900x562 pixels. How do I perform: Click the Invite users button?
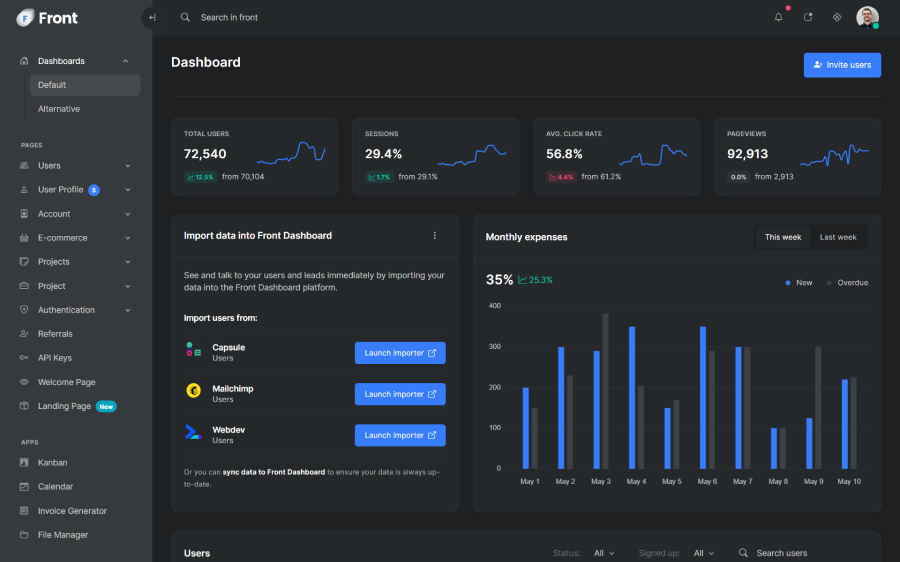tap(842, 65)
